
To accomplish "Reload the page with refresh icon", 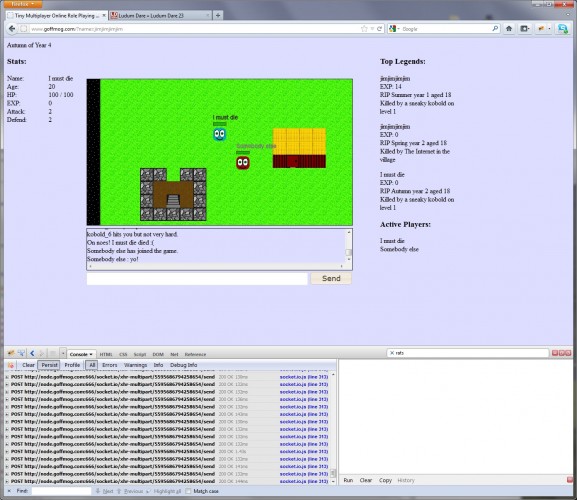I will [379, 29].
